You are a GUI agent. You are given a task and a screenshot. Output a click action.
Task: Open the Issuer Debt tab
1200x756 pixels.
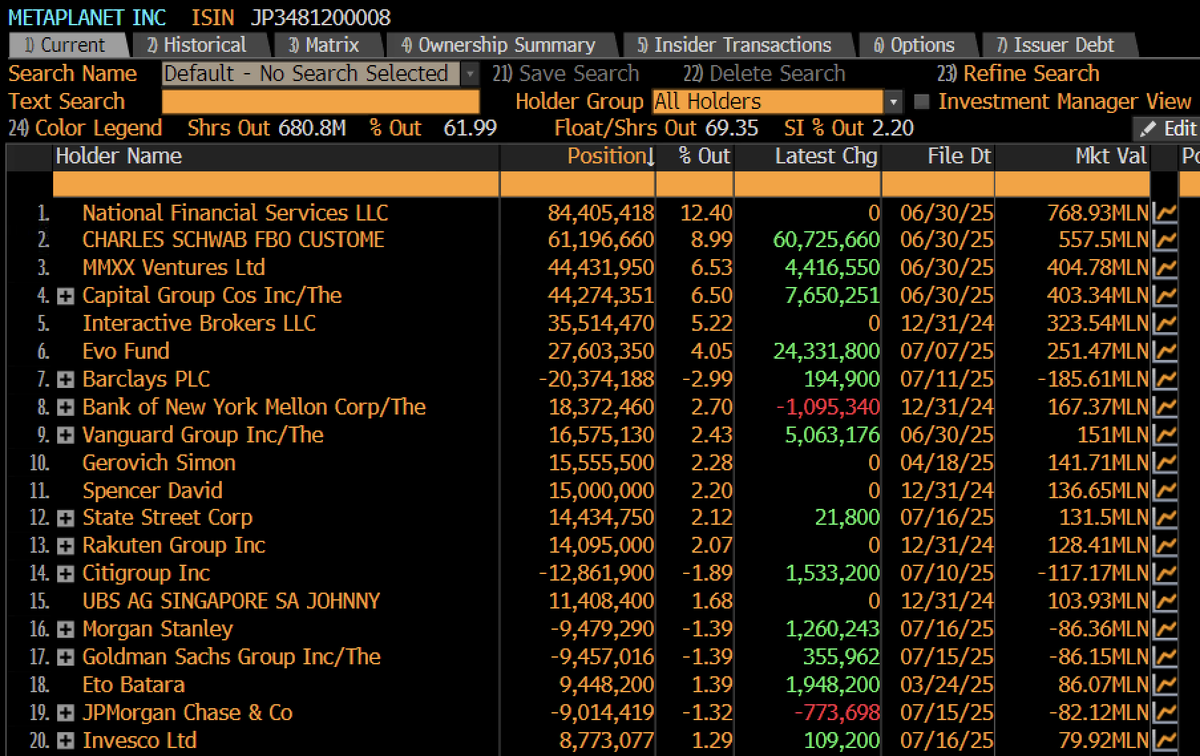click(1062, 45)
